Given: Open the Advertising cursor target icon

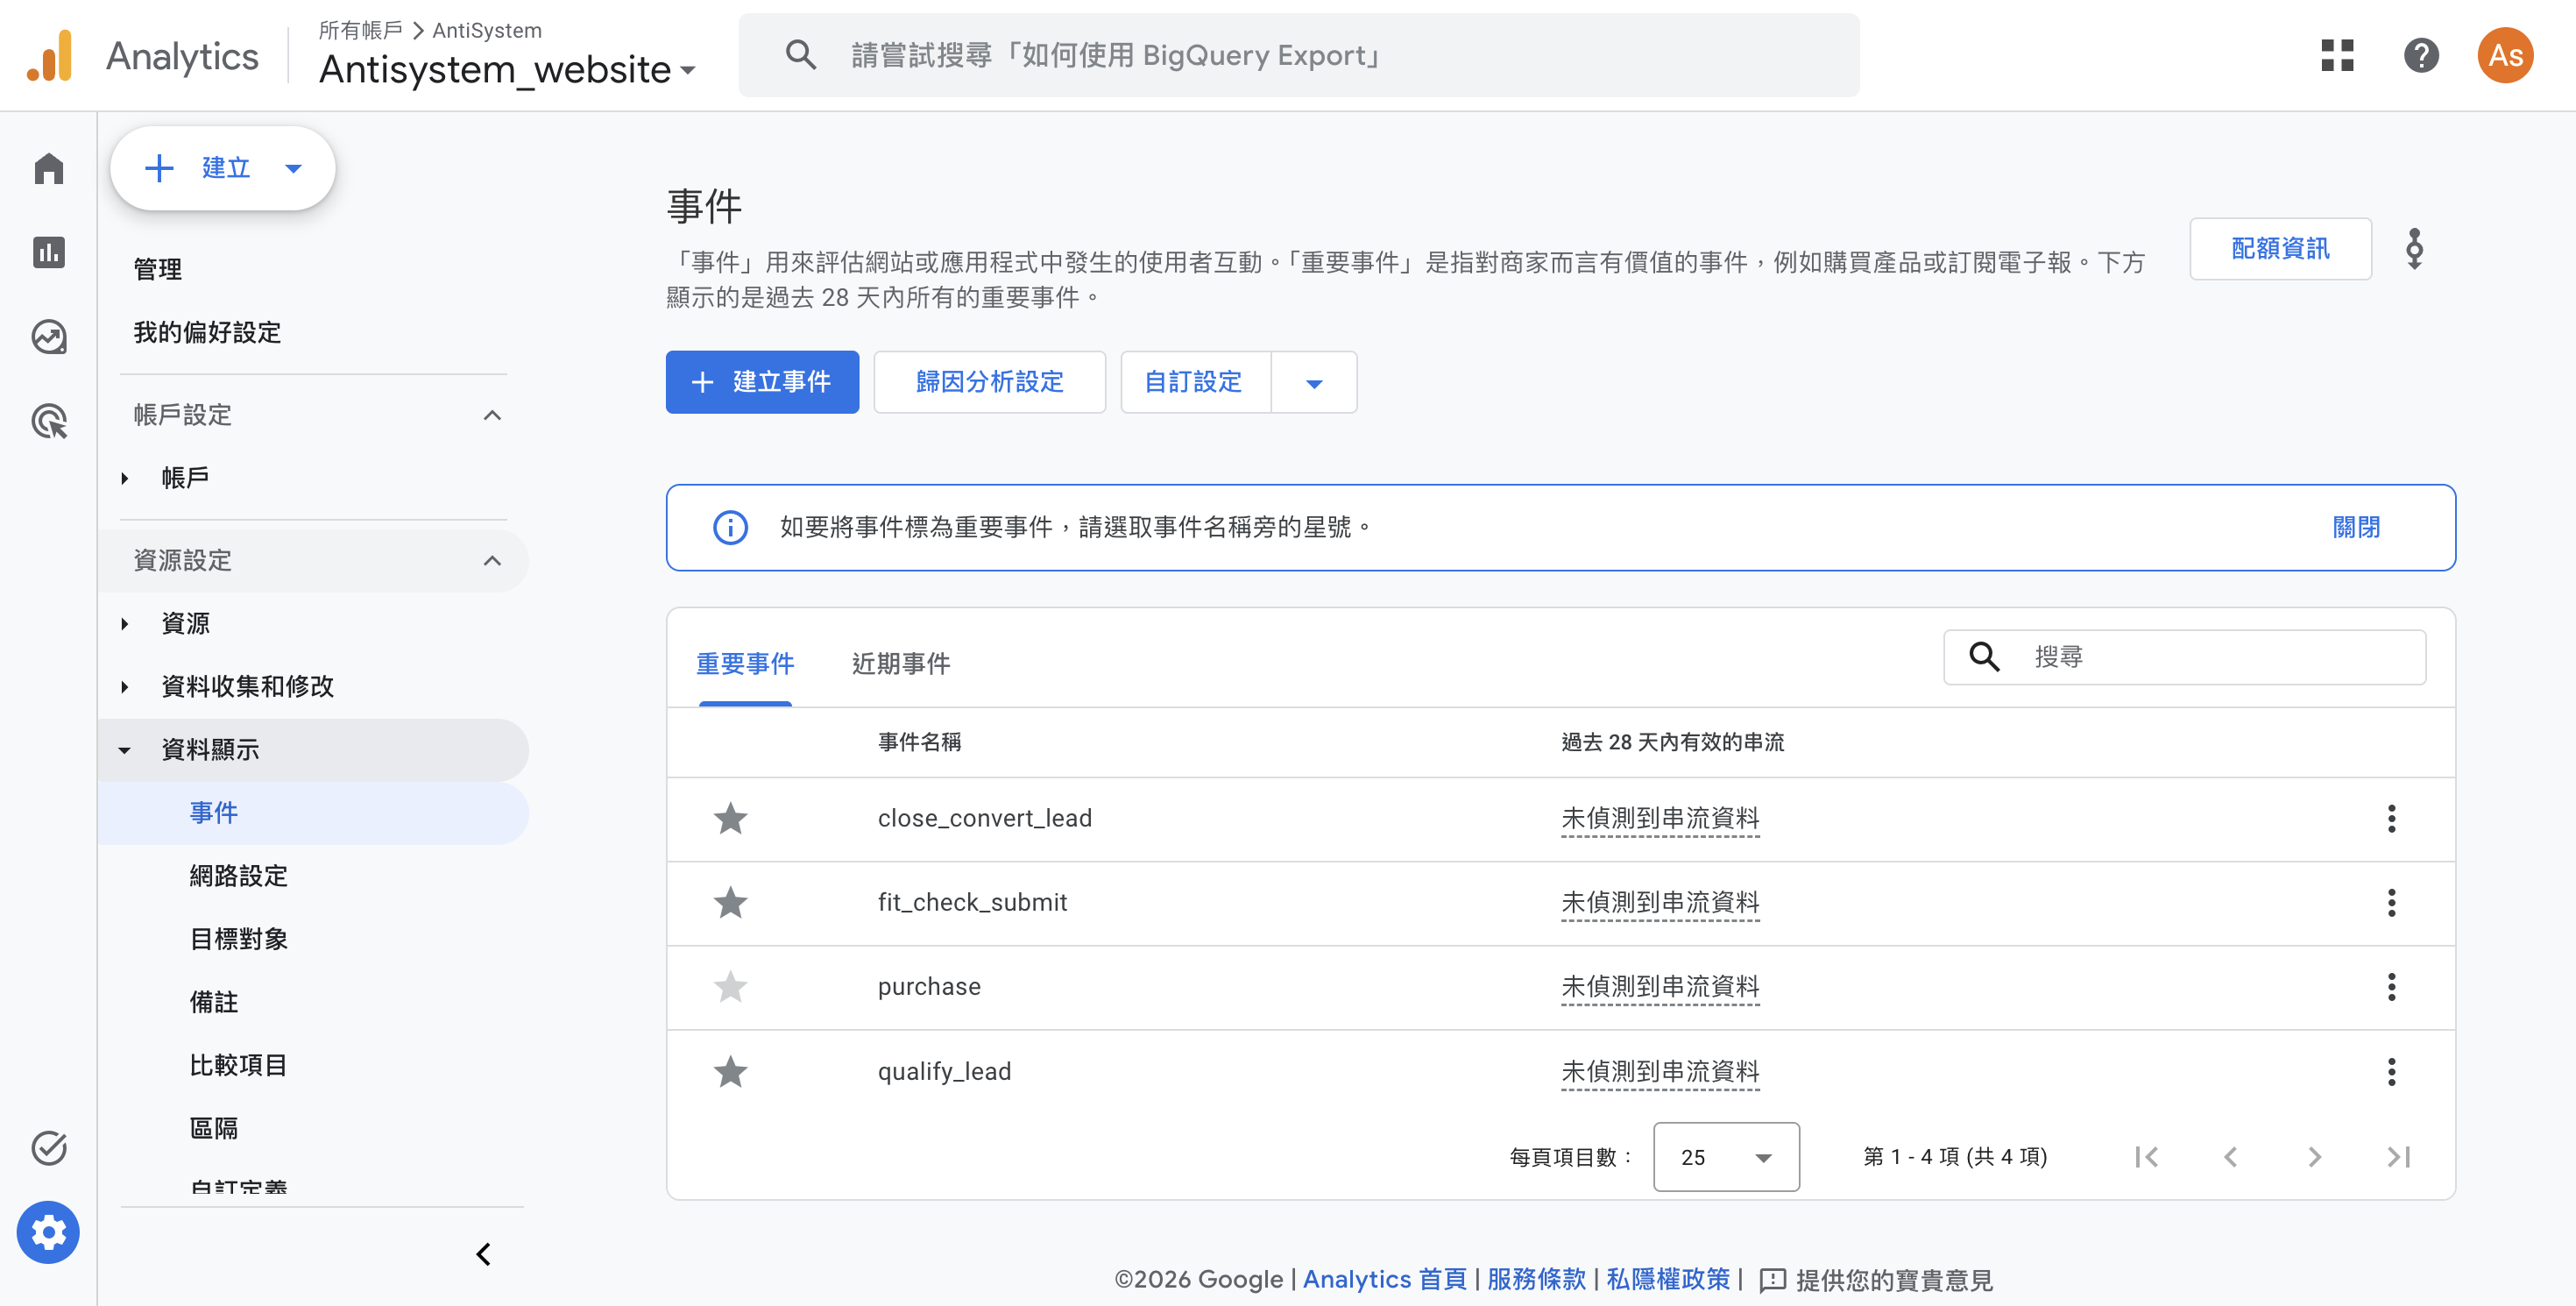Looking at the screenshot, I should [48, 421].
